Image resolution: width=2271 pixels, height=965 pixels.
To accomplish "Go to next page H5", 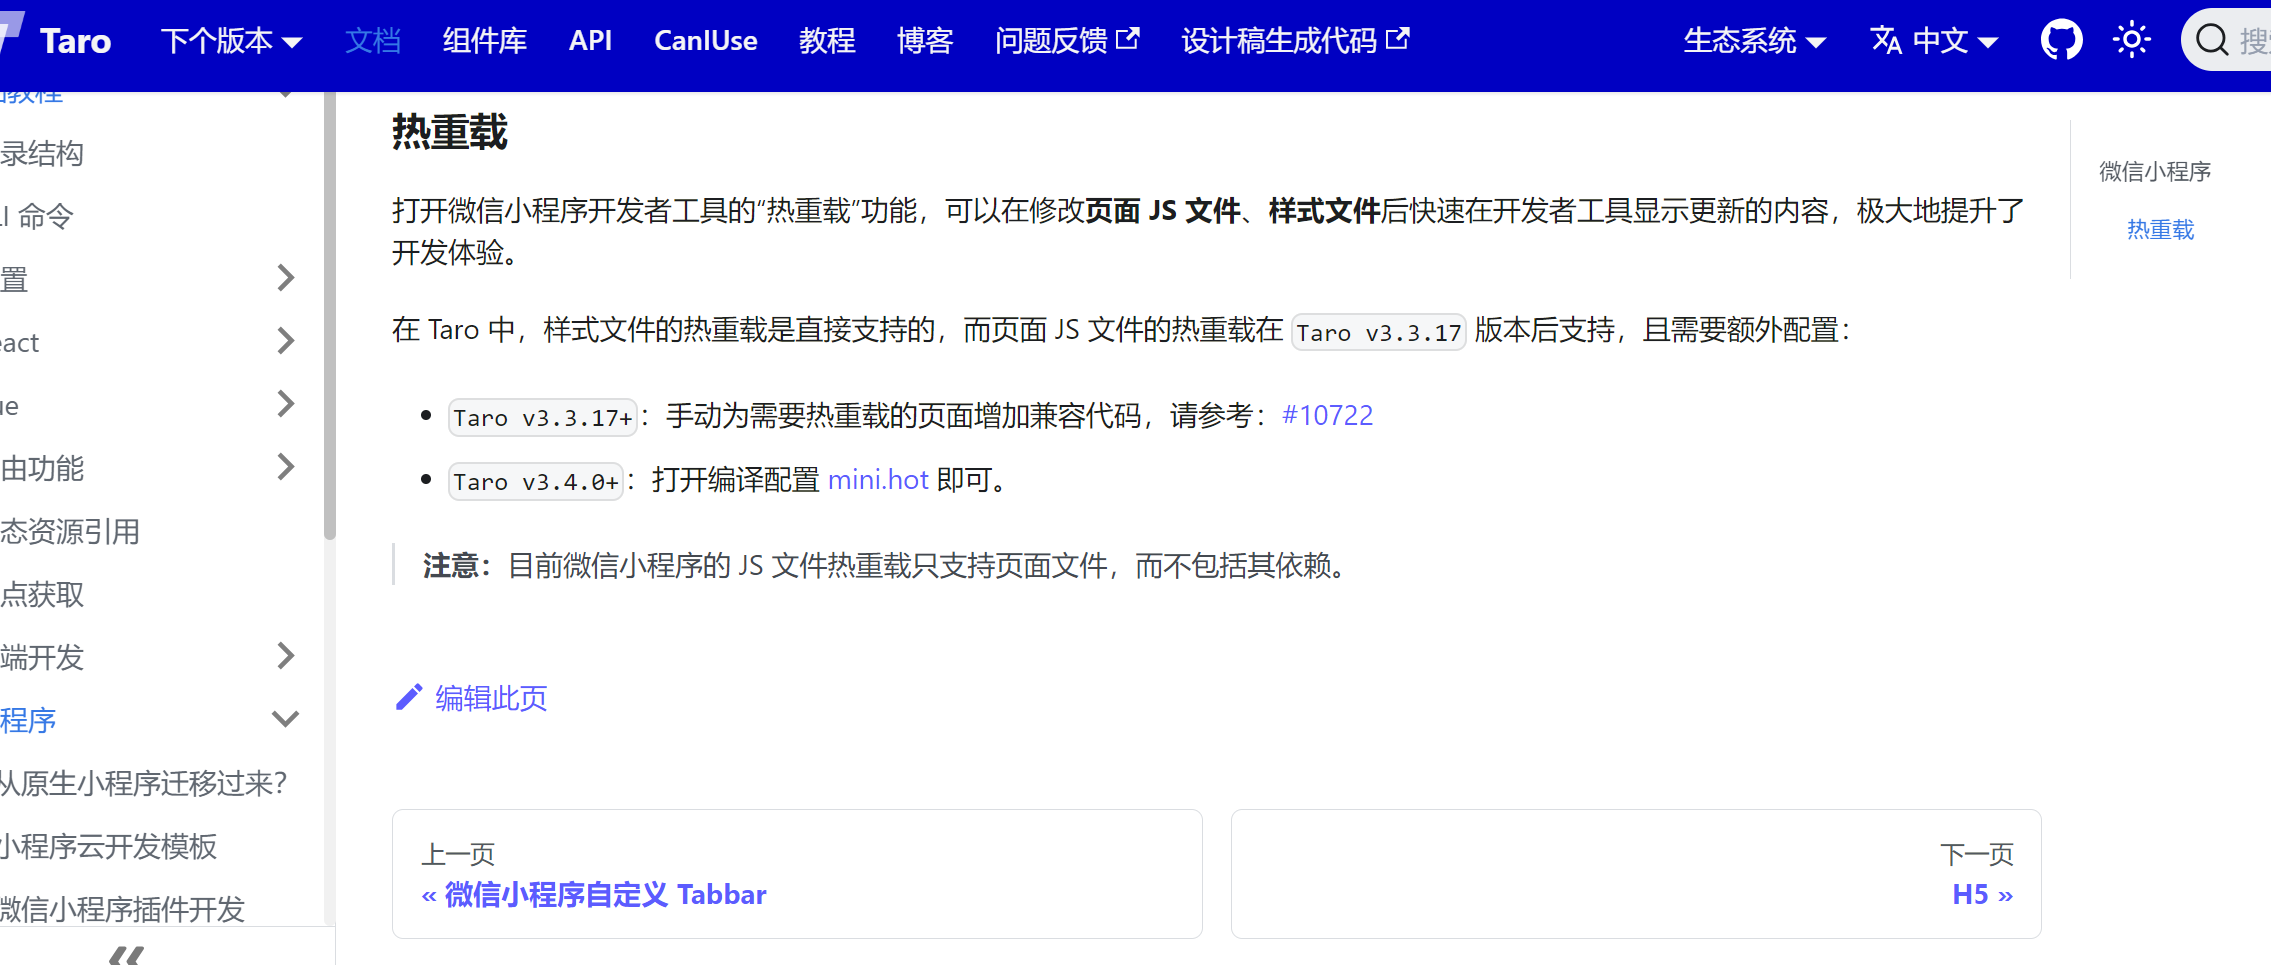I will pos(1636,874).
